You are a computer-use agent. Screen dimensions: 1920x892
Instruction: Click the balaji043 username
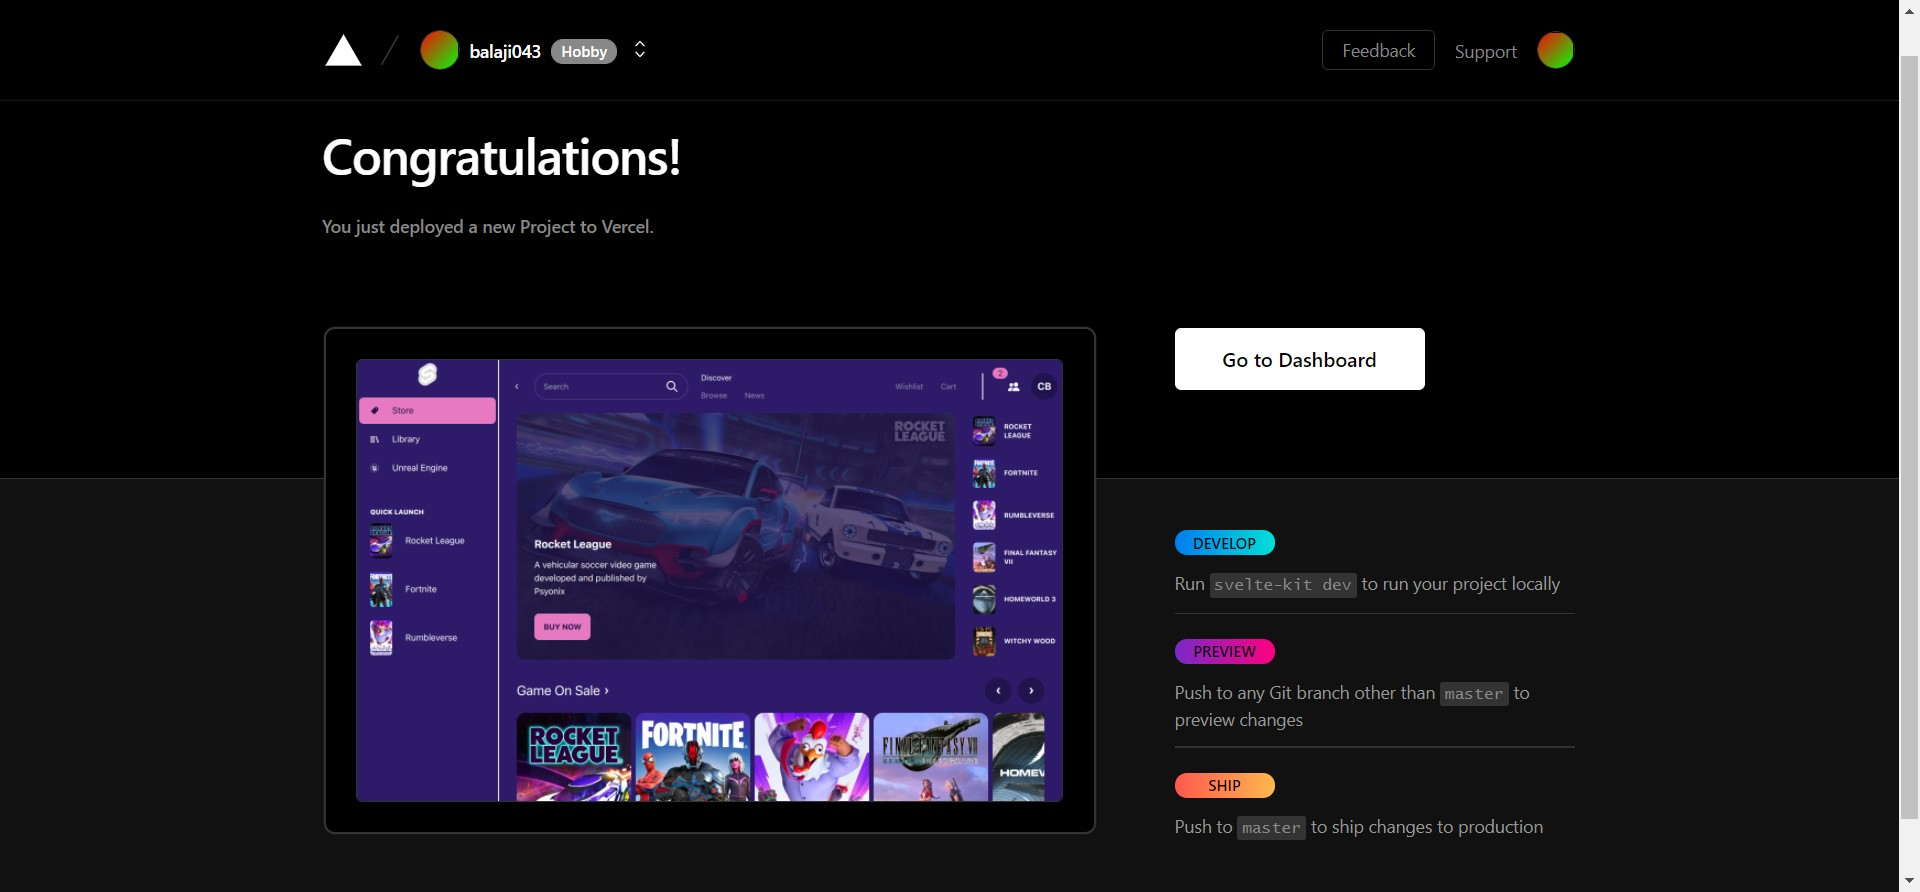[505, 51]
